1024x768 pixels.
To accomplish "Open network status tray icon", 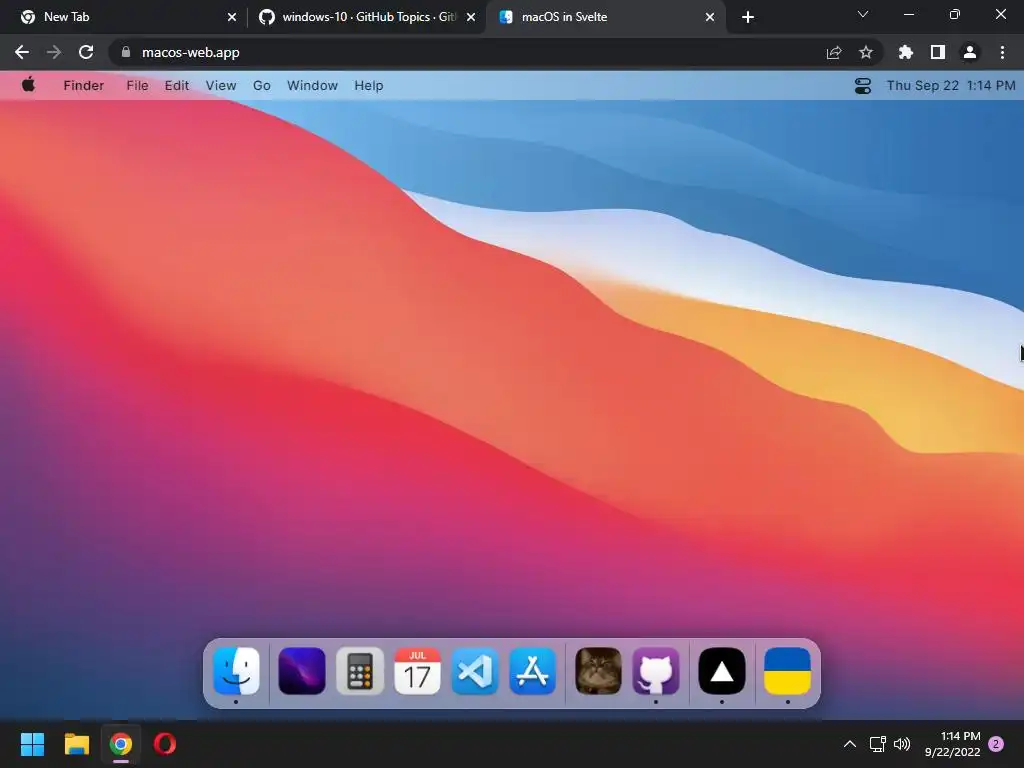I will [x=877, y=744].
